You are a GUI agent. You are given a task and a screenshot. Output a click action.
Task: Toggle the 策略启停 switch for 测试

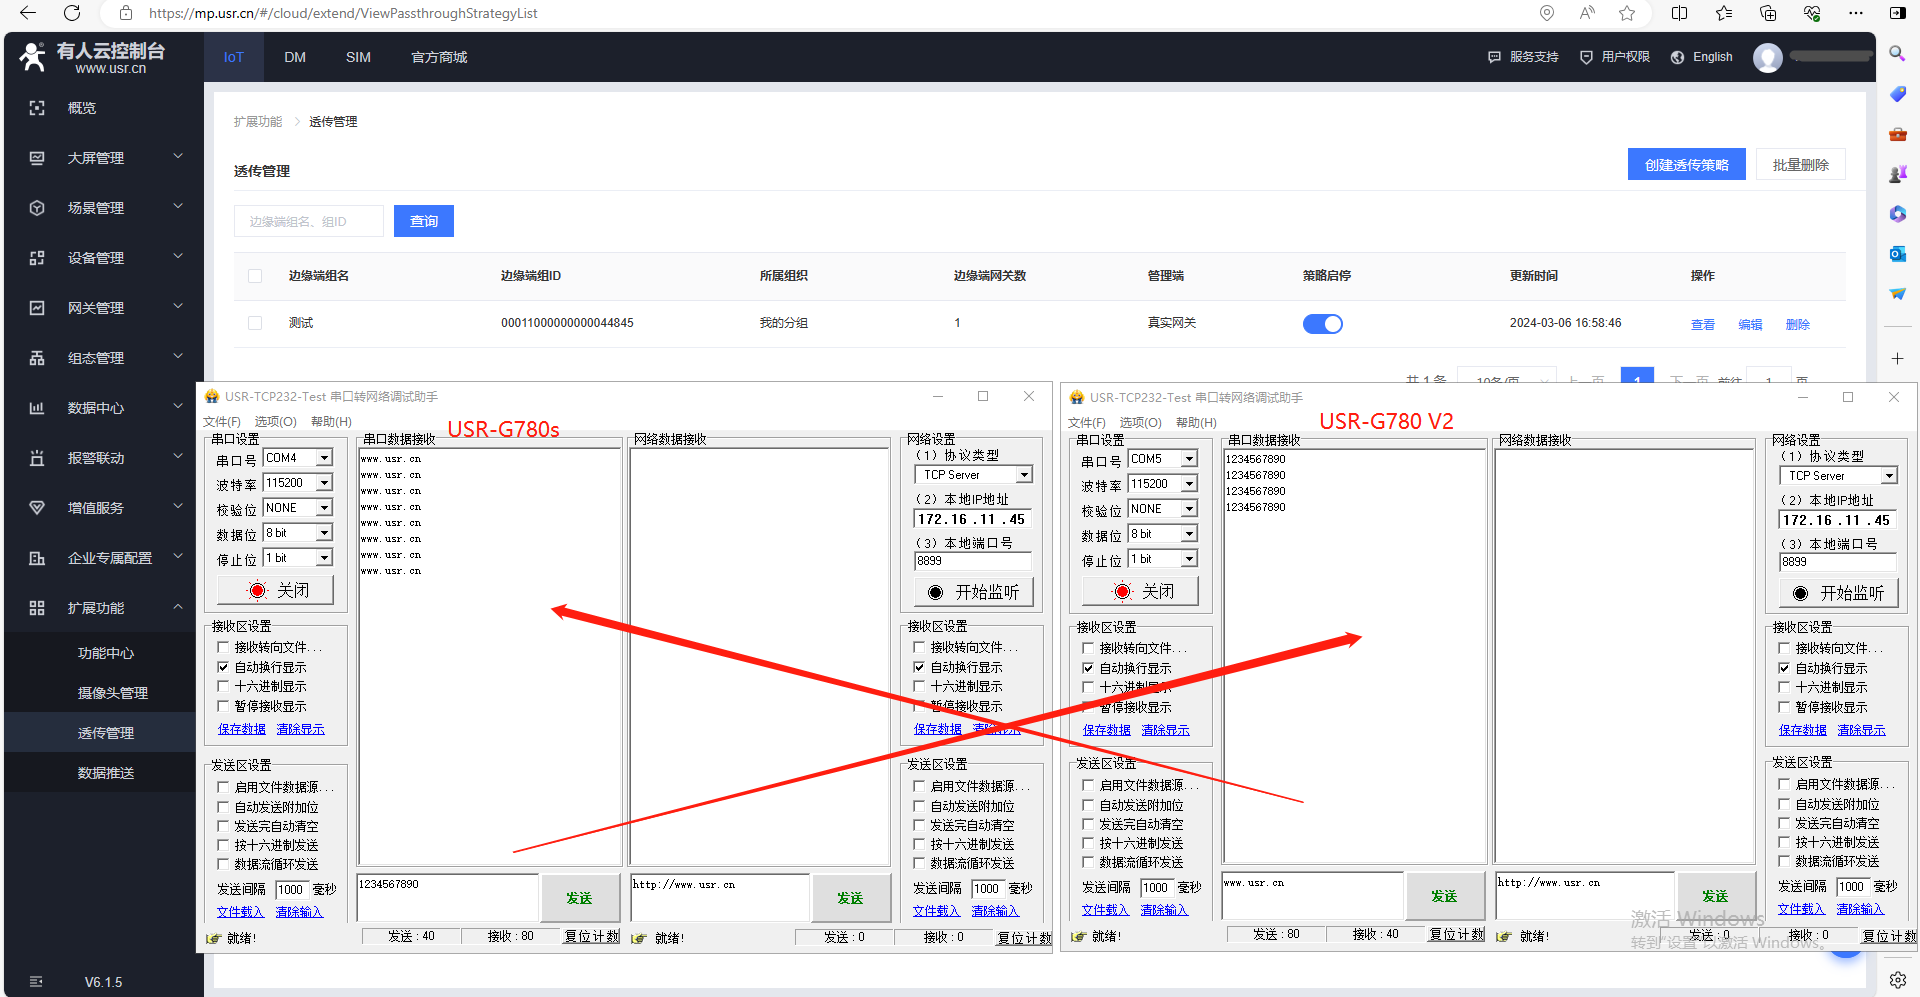[x=1322, y=324]
